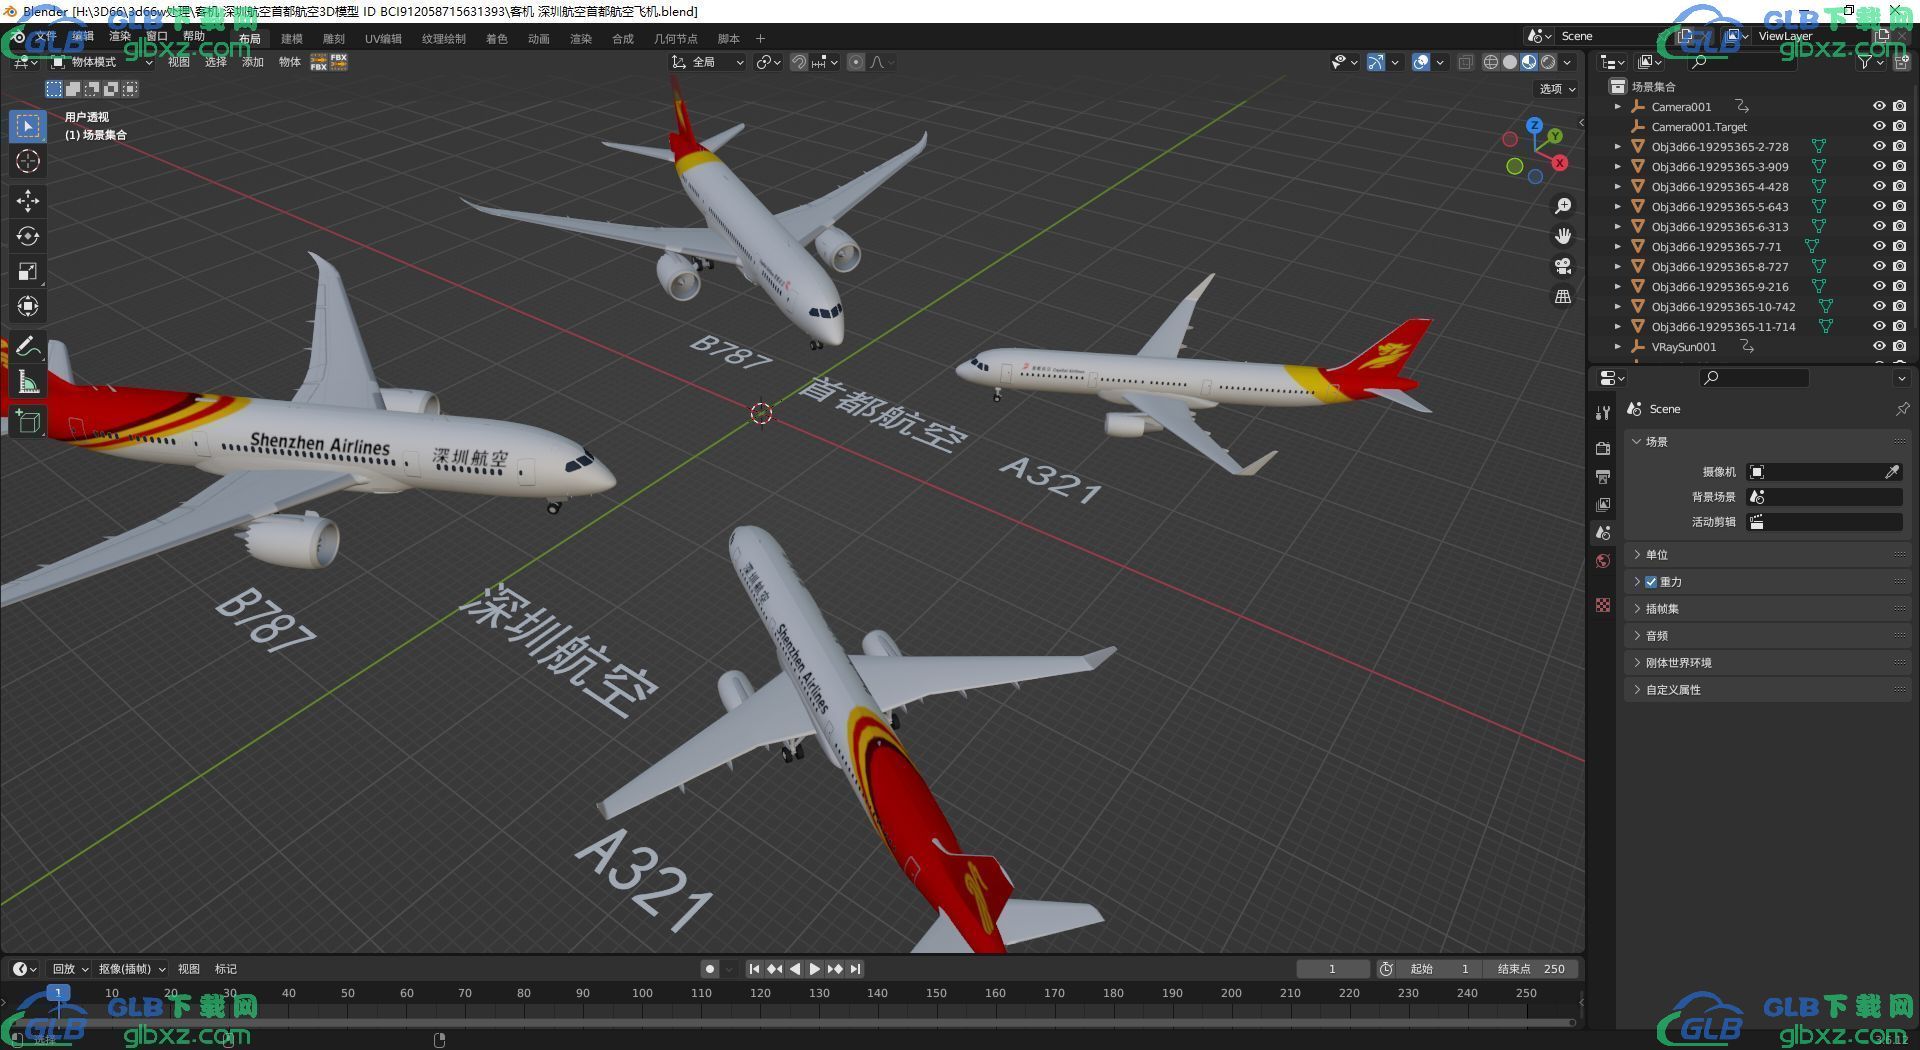Jump to the first frame
The width and height of the screenshot is (1920, 1050).
pyautogui.click(x=754, y=969)
